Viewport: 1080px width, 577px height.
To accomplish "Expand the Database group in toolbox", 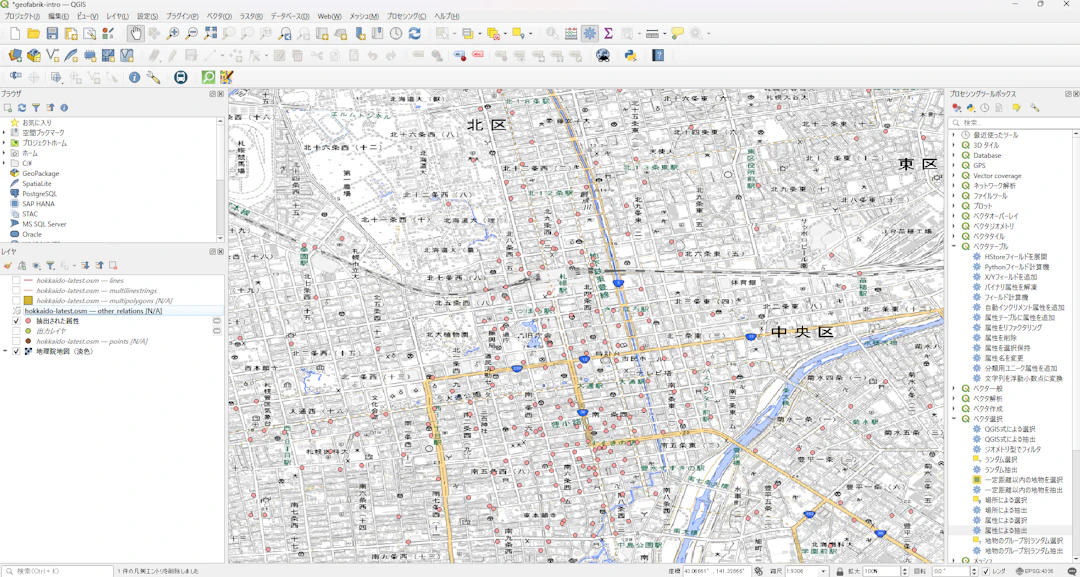I will coord(954,156).
